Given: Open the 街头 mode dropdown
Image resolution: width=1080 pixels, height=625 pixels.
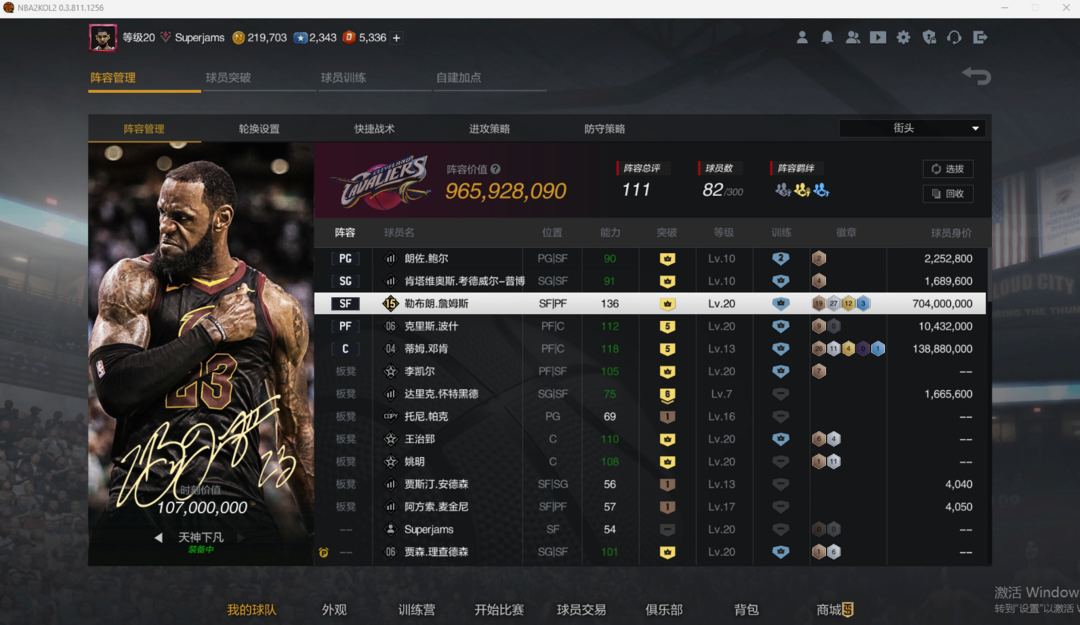Looking at the screenshot, I should point(911,128).
